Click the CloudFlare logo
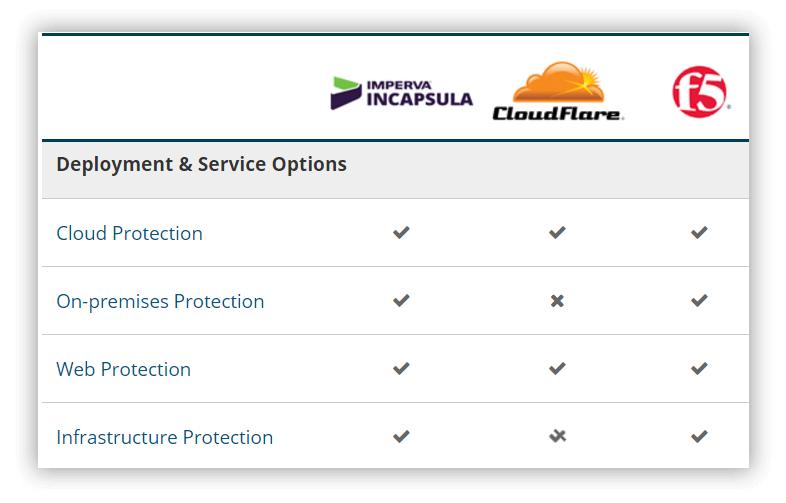The image size is (786, 503). coord(558,92)
